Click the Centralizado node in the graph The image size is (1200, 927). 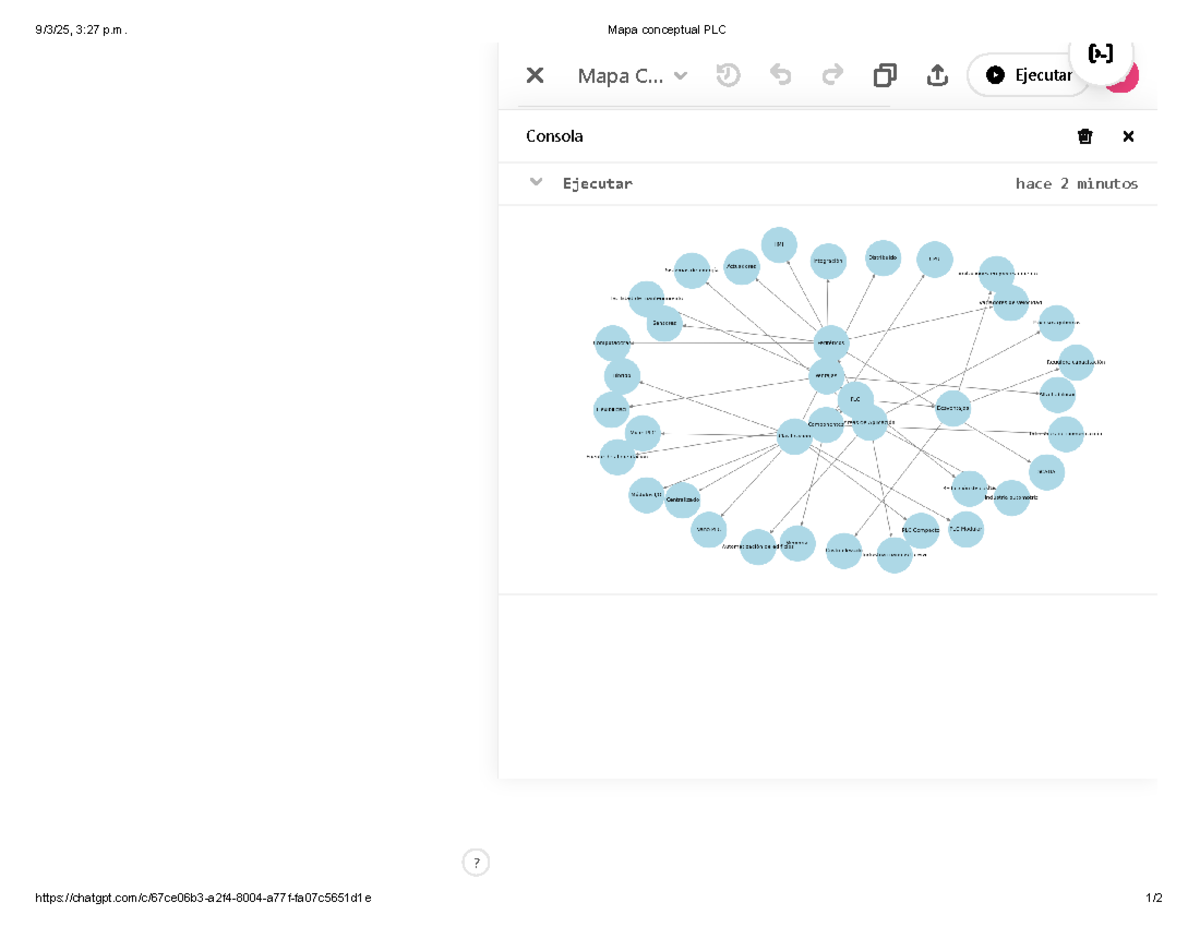pos(682,499)
